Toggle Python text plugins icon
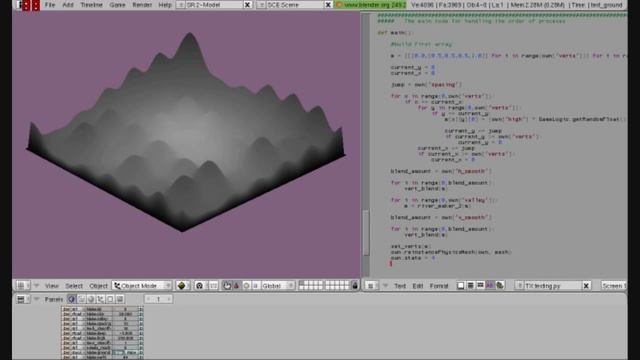This screenshot has width=640, height=360. [x=500, y=286]
